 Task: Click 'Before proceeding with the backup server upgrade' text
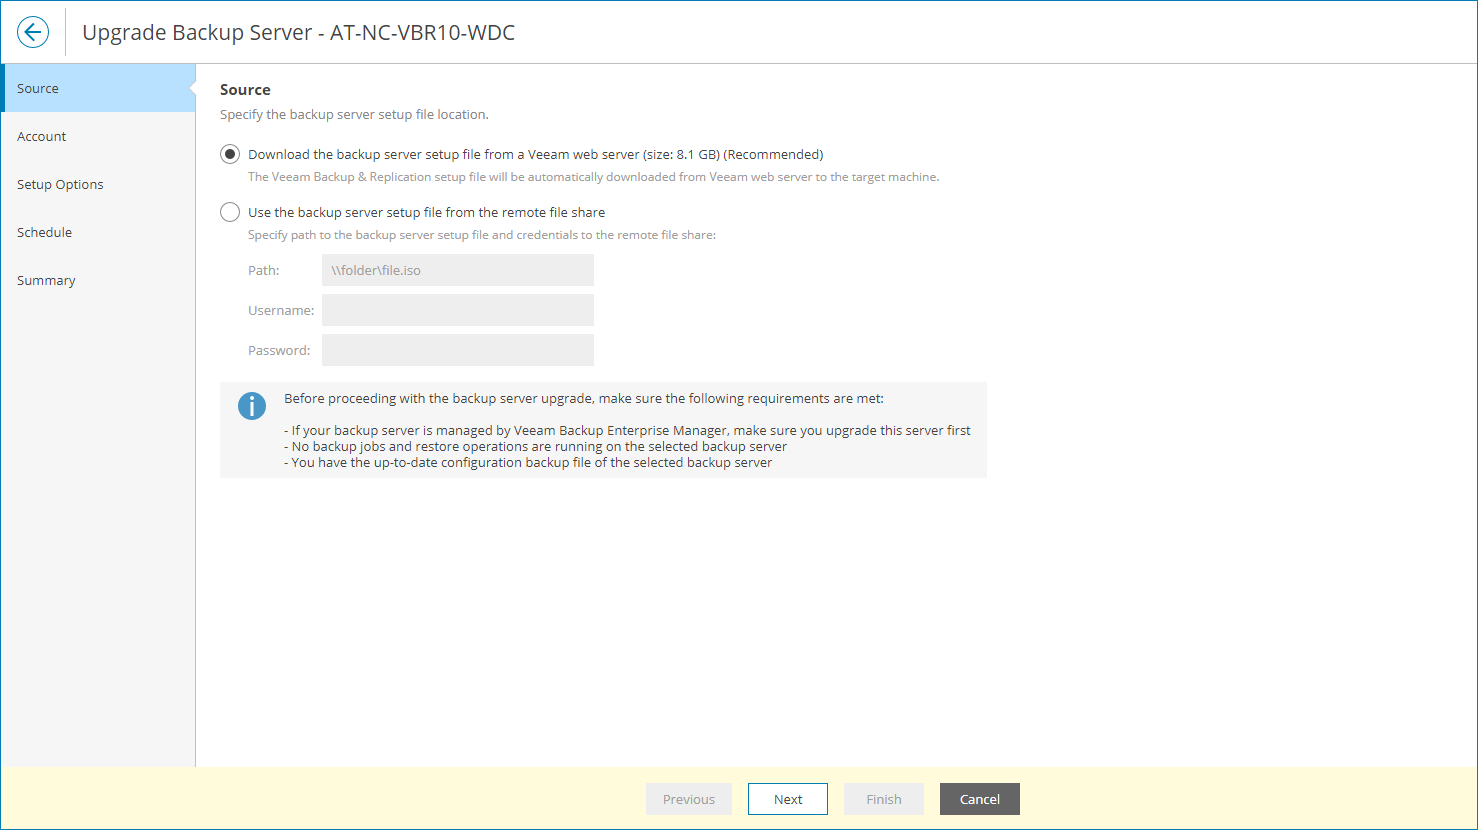tap(584, 398)
